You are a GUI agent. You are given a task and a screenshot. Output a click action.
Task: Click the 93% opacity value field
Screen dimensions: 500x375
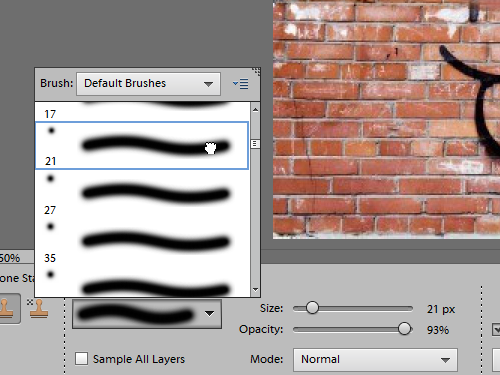point(438,330)
